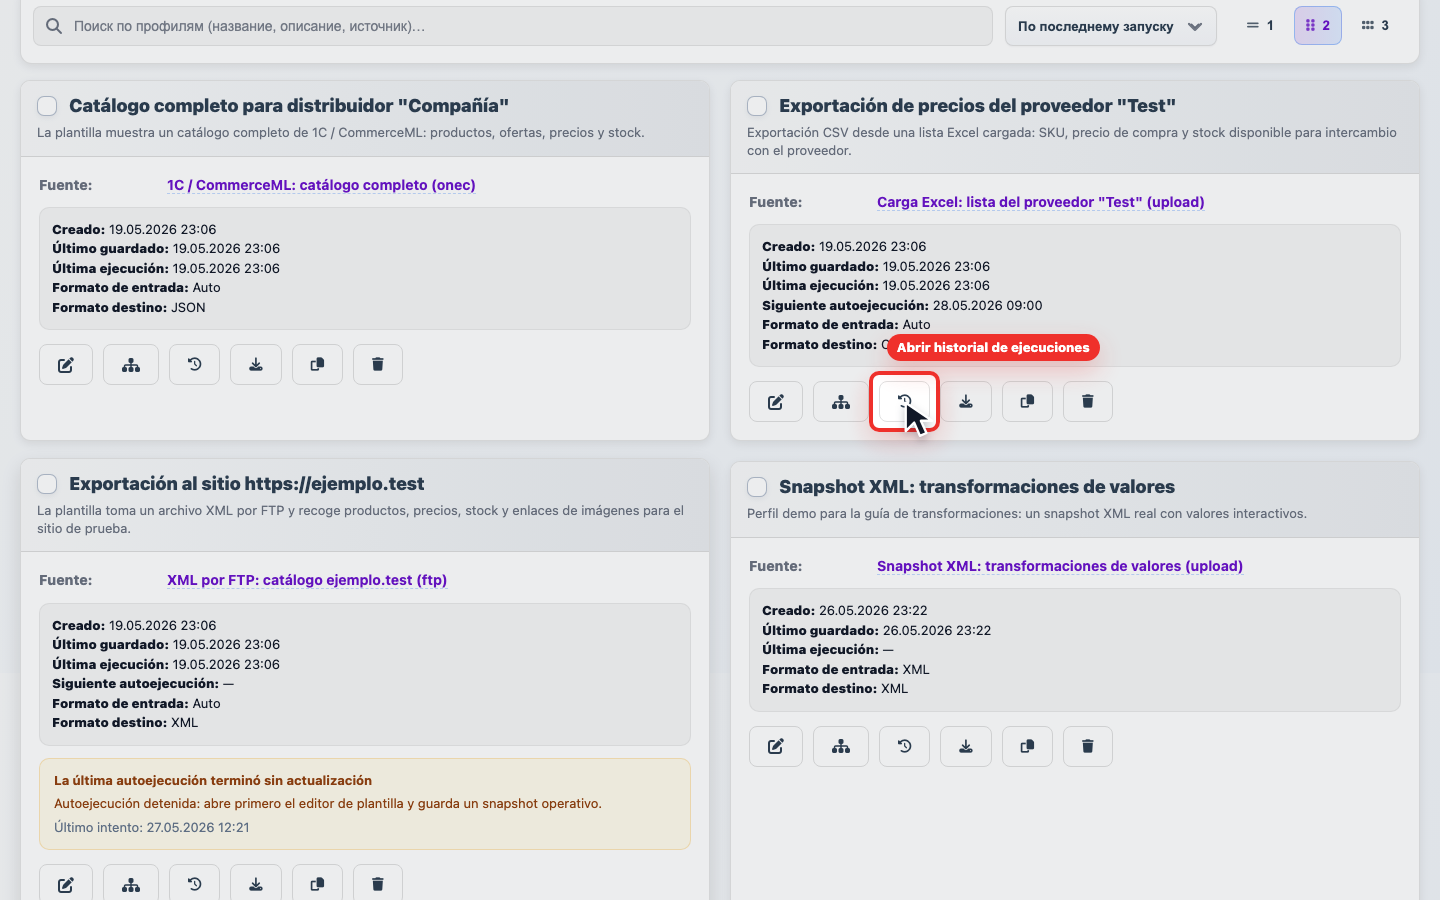Click the line "Formato destino: JSON"

pos(129,307)
